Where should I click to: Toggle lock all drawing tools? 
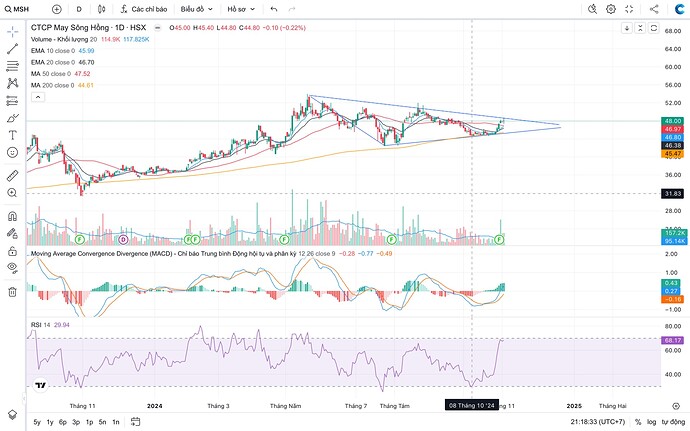12,251
